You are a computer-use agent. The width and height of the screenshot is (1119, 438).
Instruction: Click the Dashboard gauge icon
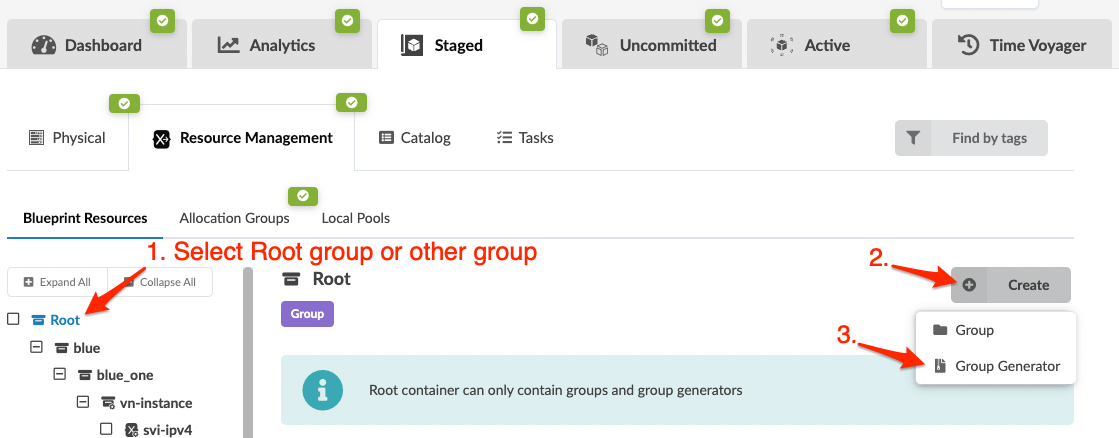pyautogui.click(x=44, y=45)
